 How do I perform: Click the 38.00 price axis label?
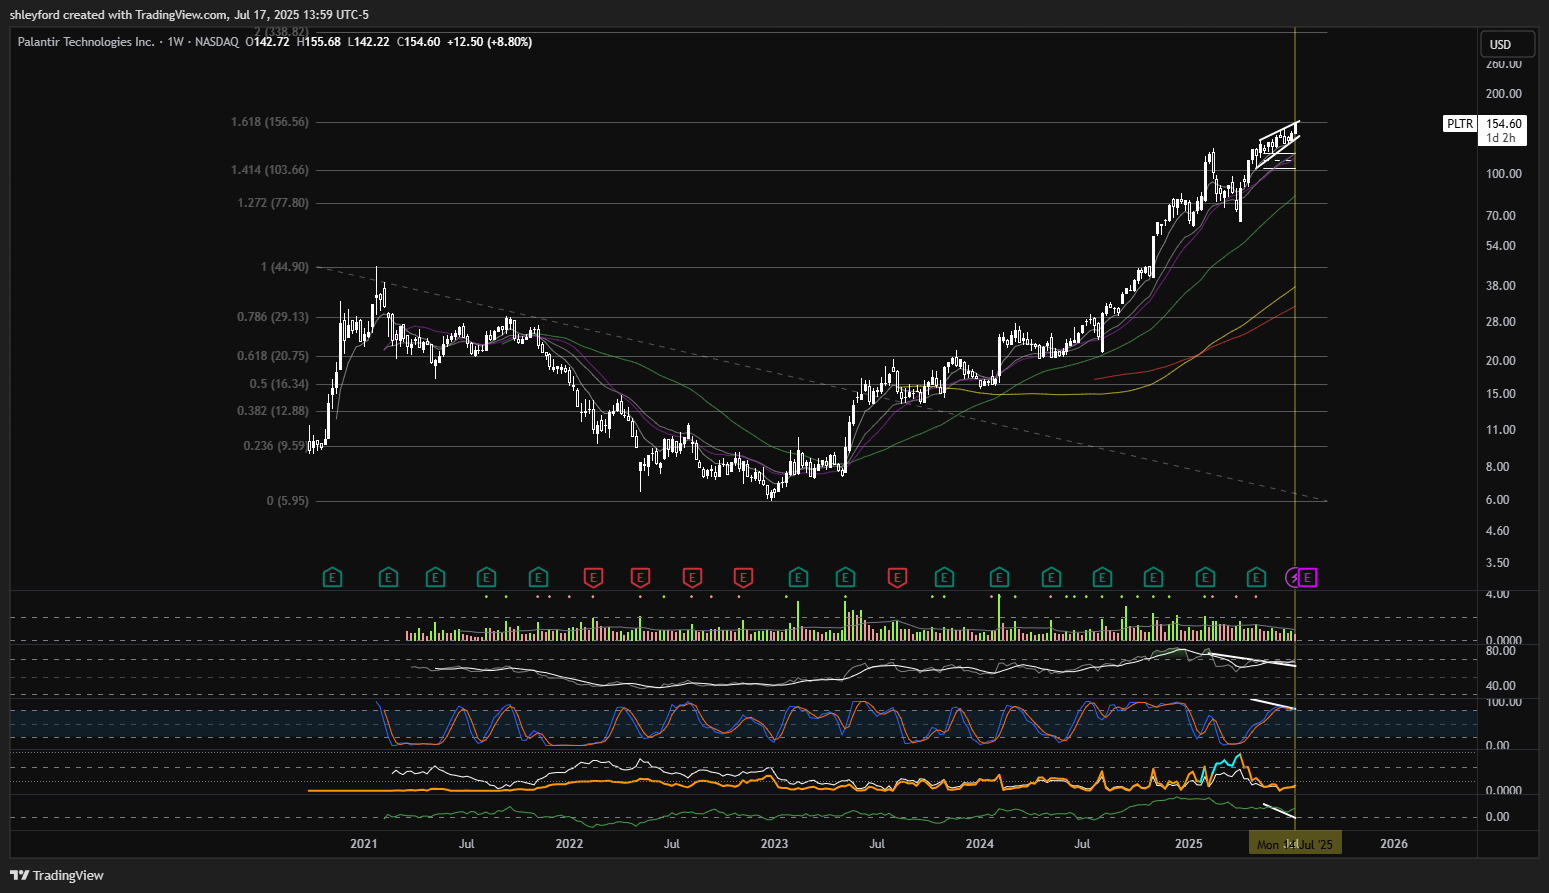point(1501,286)
